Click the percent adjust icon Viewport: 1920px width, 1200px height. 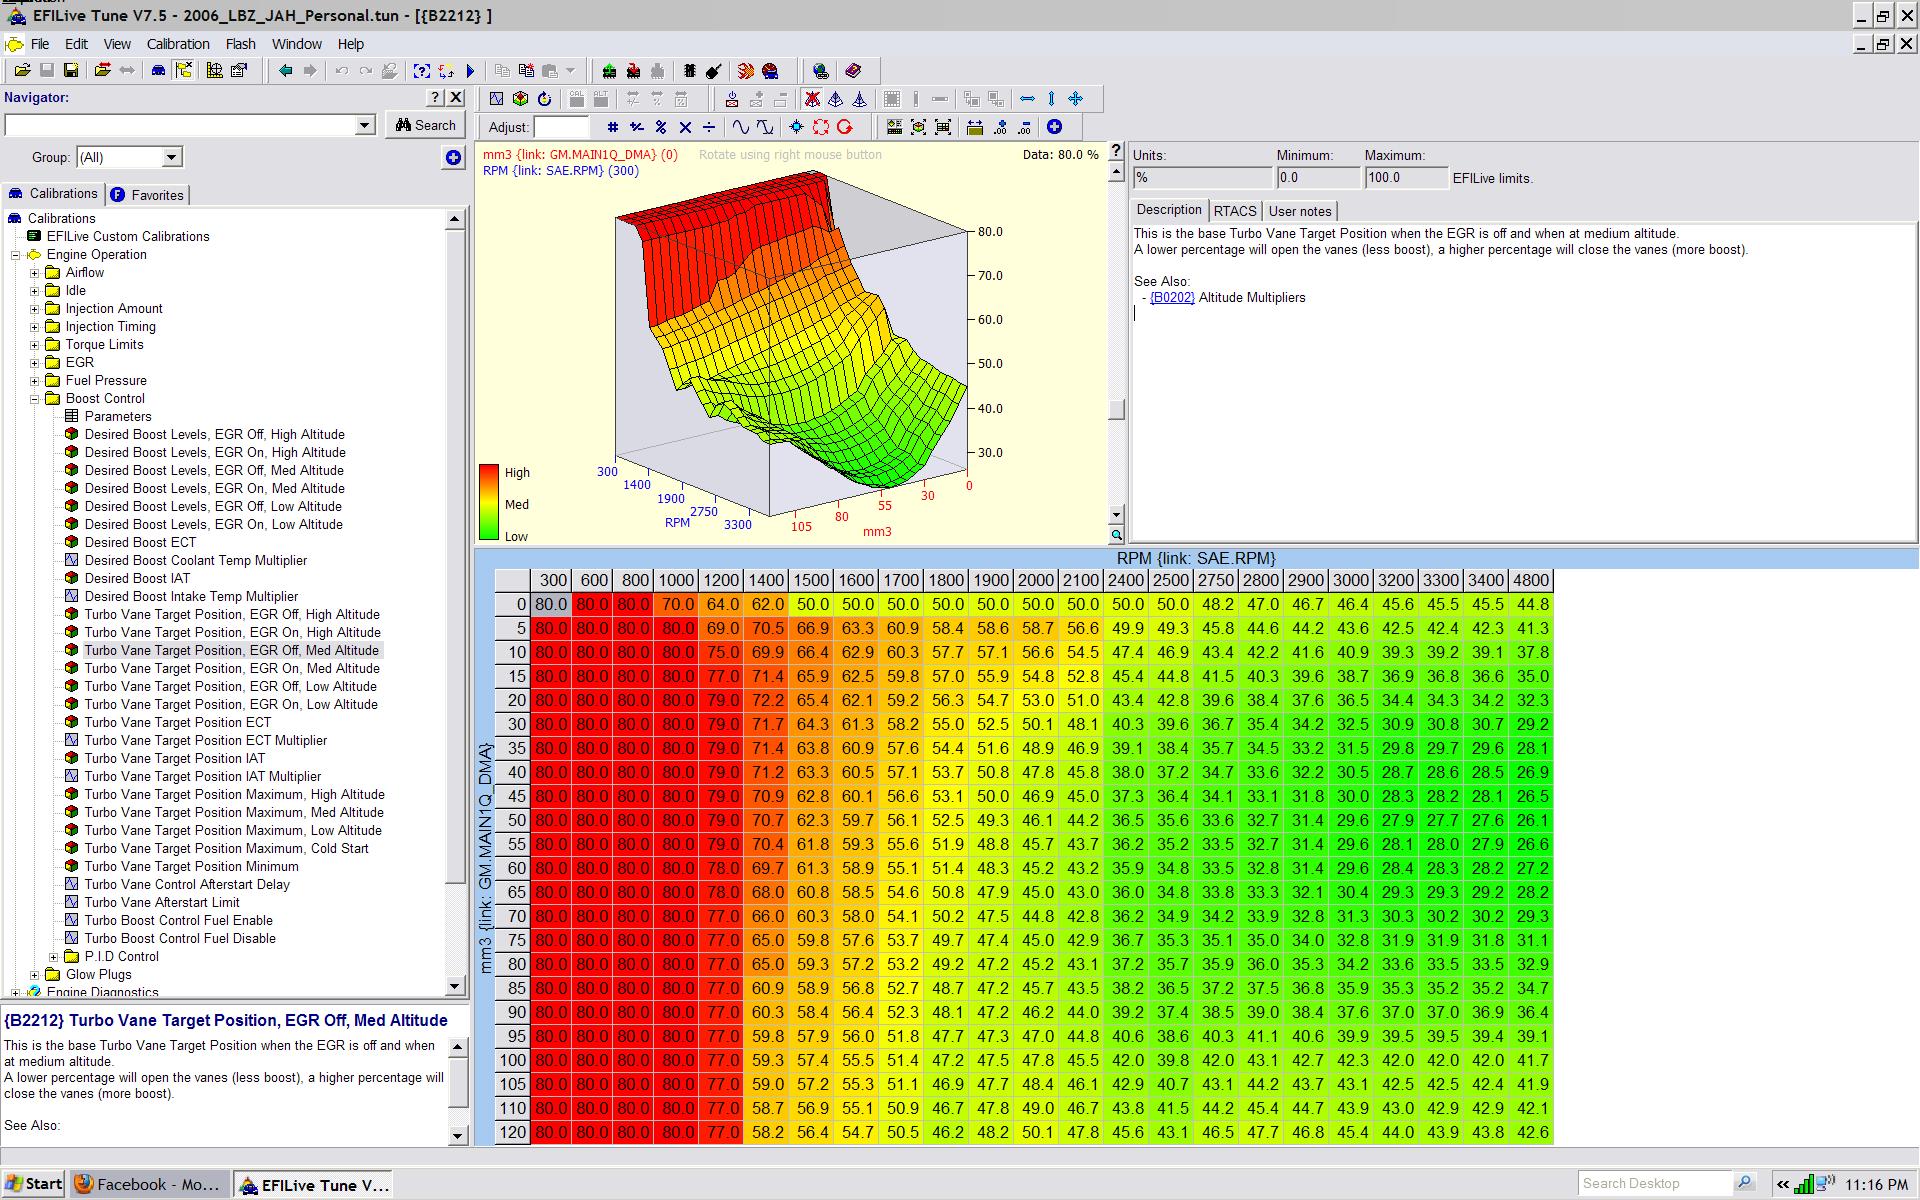tap(661, 127)
